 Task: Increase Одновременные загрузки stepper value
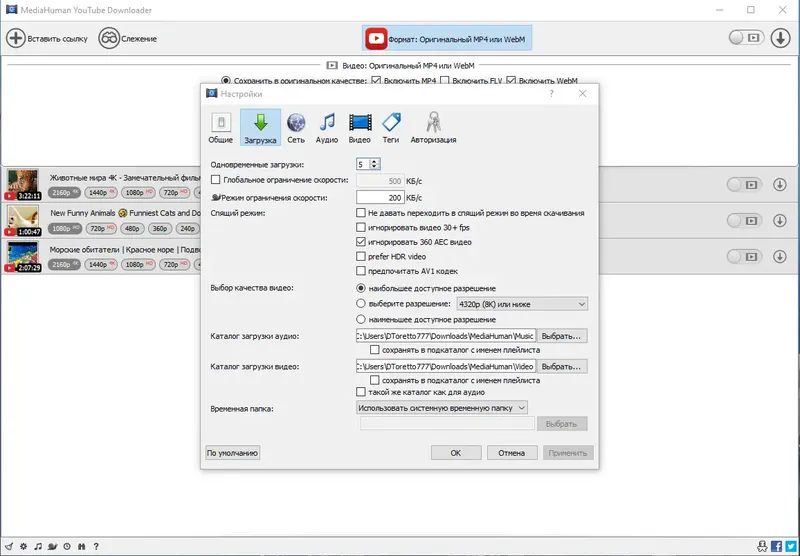374,161
